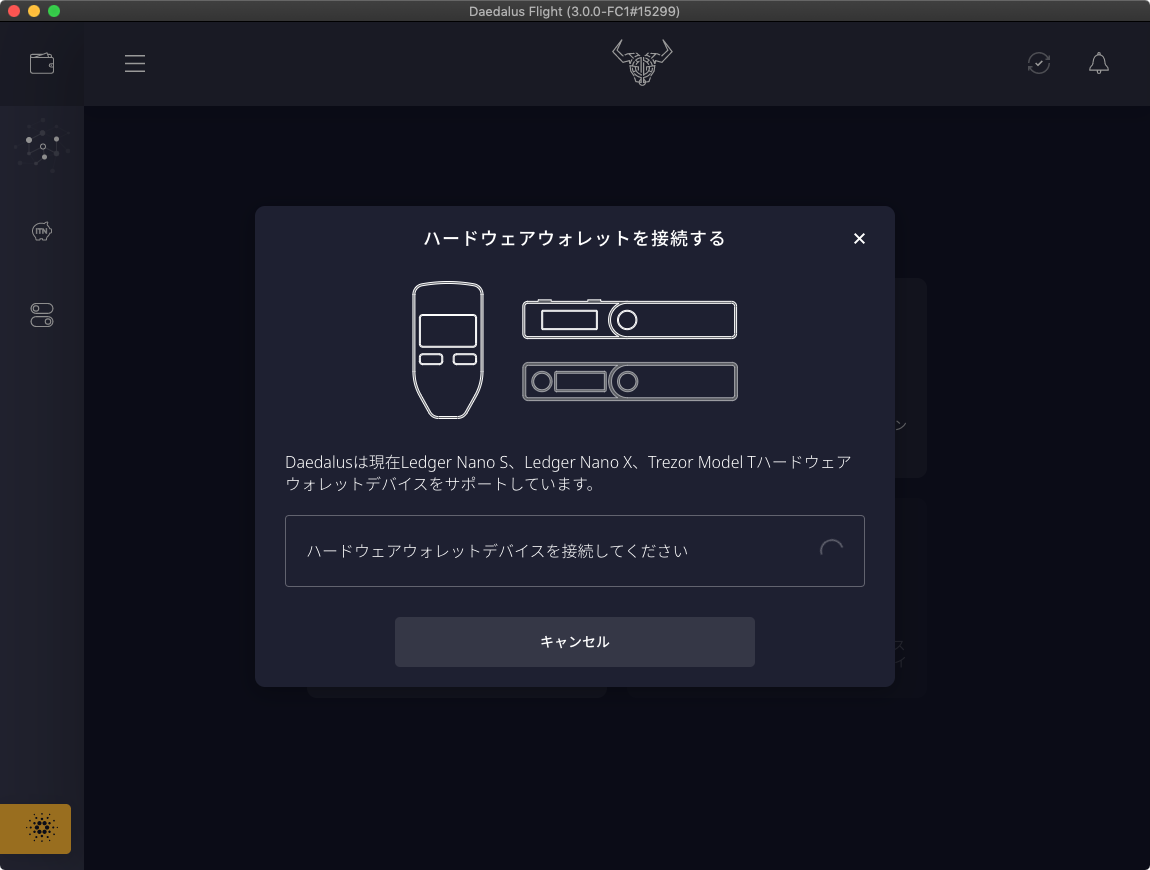Image resolution: width=1150 pixels, height=870 pixels.
Task: Open the notifications bell icon
Action: [x=1098, y=63]
